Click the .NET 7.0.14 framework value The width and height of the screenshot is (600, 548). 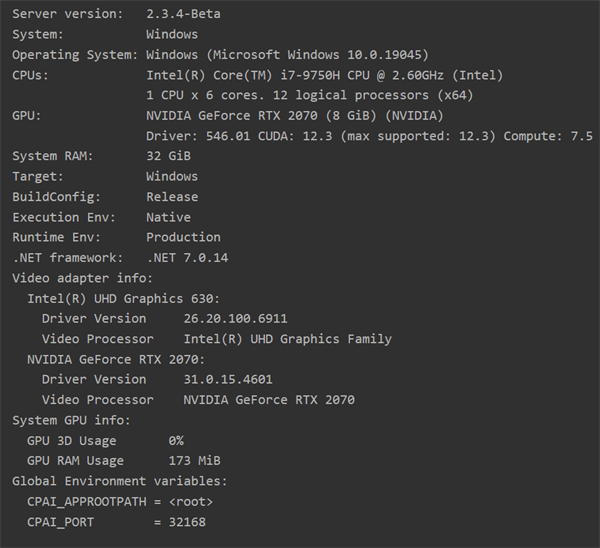[188, 258]
